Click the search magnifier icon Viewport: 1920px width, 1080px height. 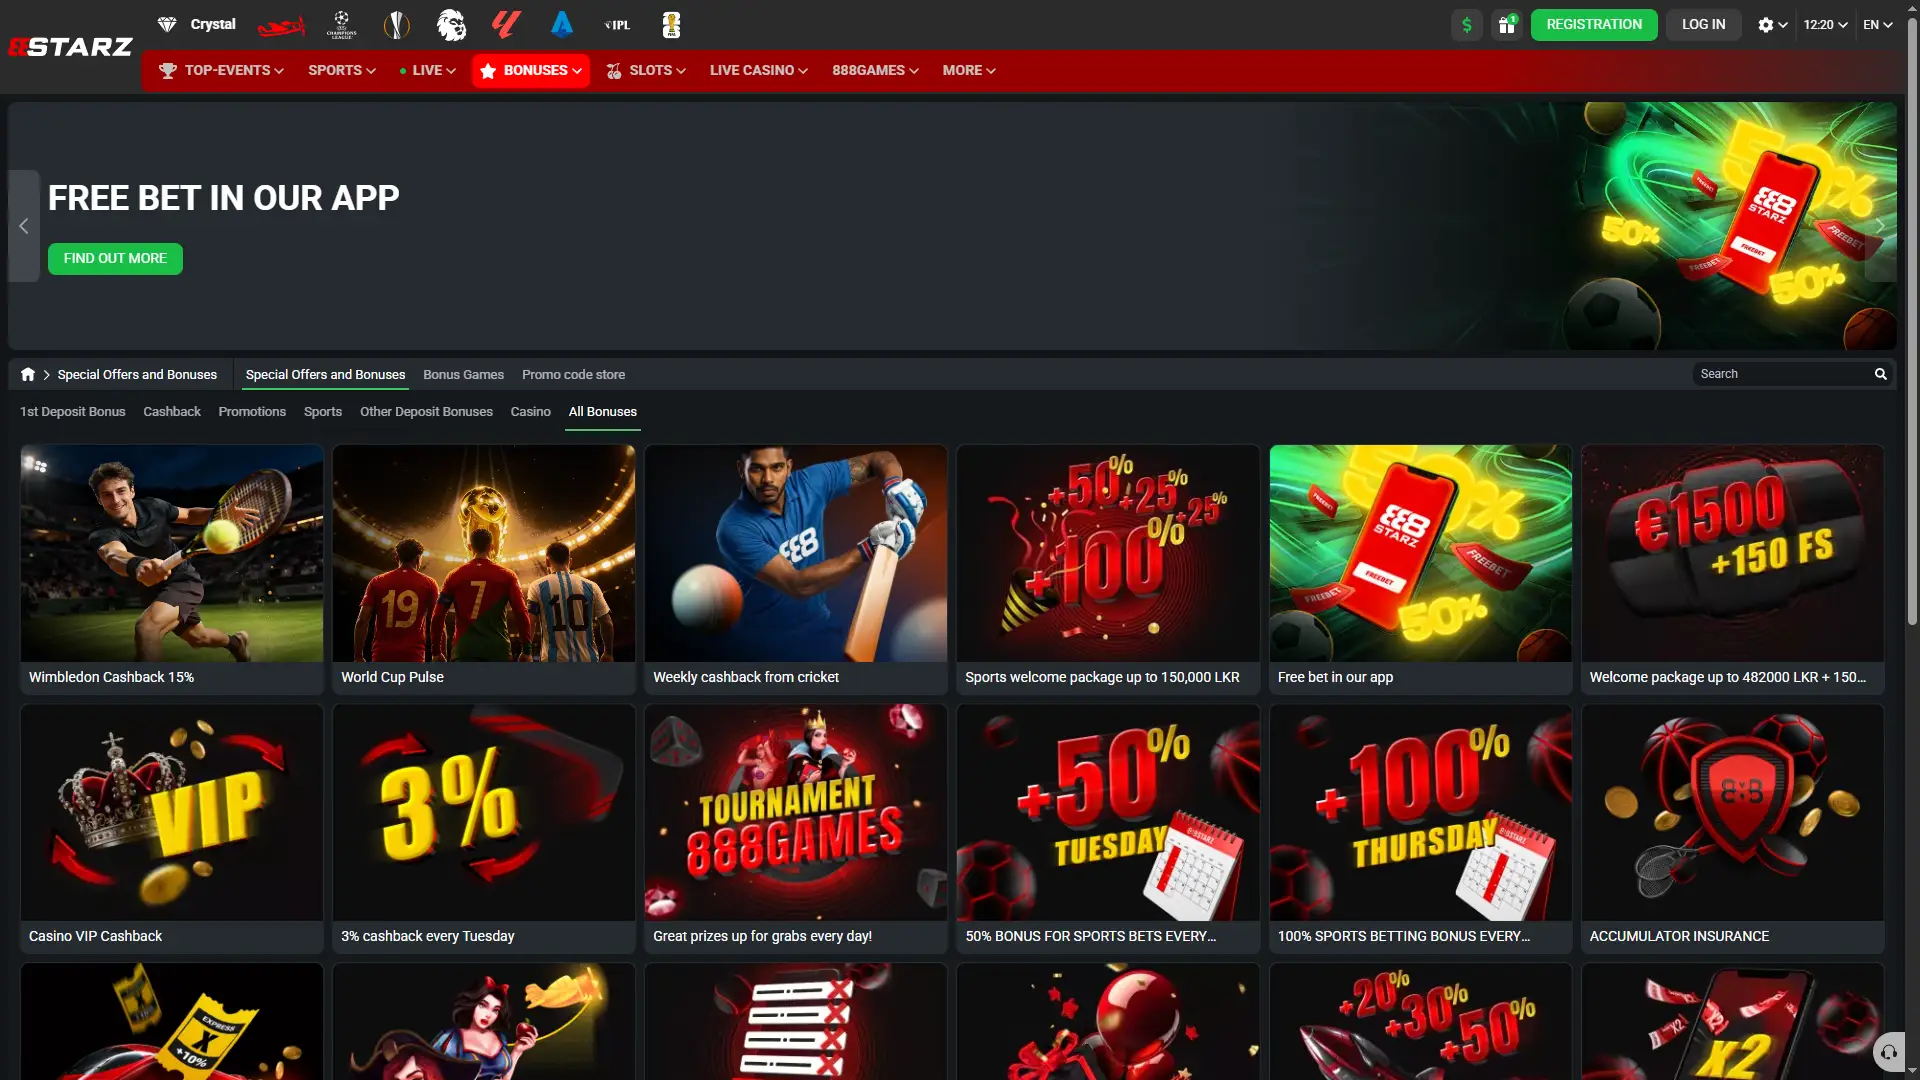(x=1880, y=374)
